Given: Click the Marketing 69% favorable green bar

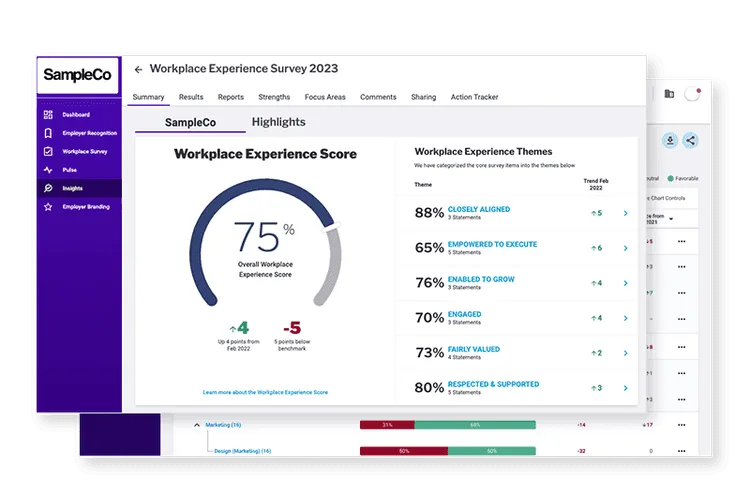Looking at the screenshot, I should 474,425.
